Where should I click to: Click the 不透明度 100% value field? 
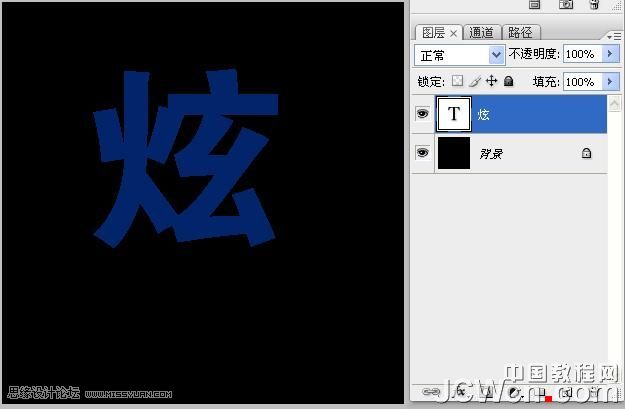click(x=582, y=54)
